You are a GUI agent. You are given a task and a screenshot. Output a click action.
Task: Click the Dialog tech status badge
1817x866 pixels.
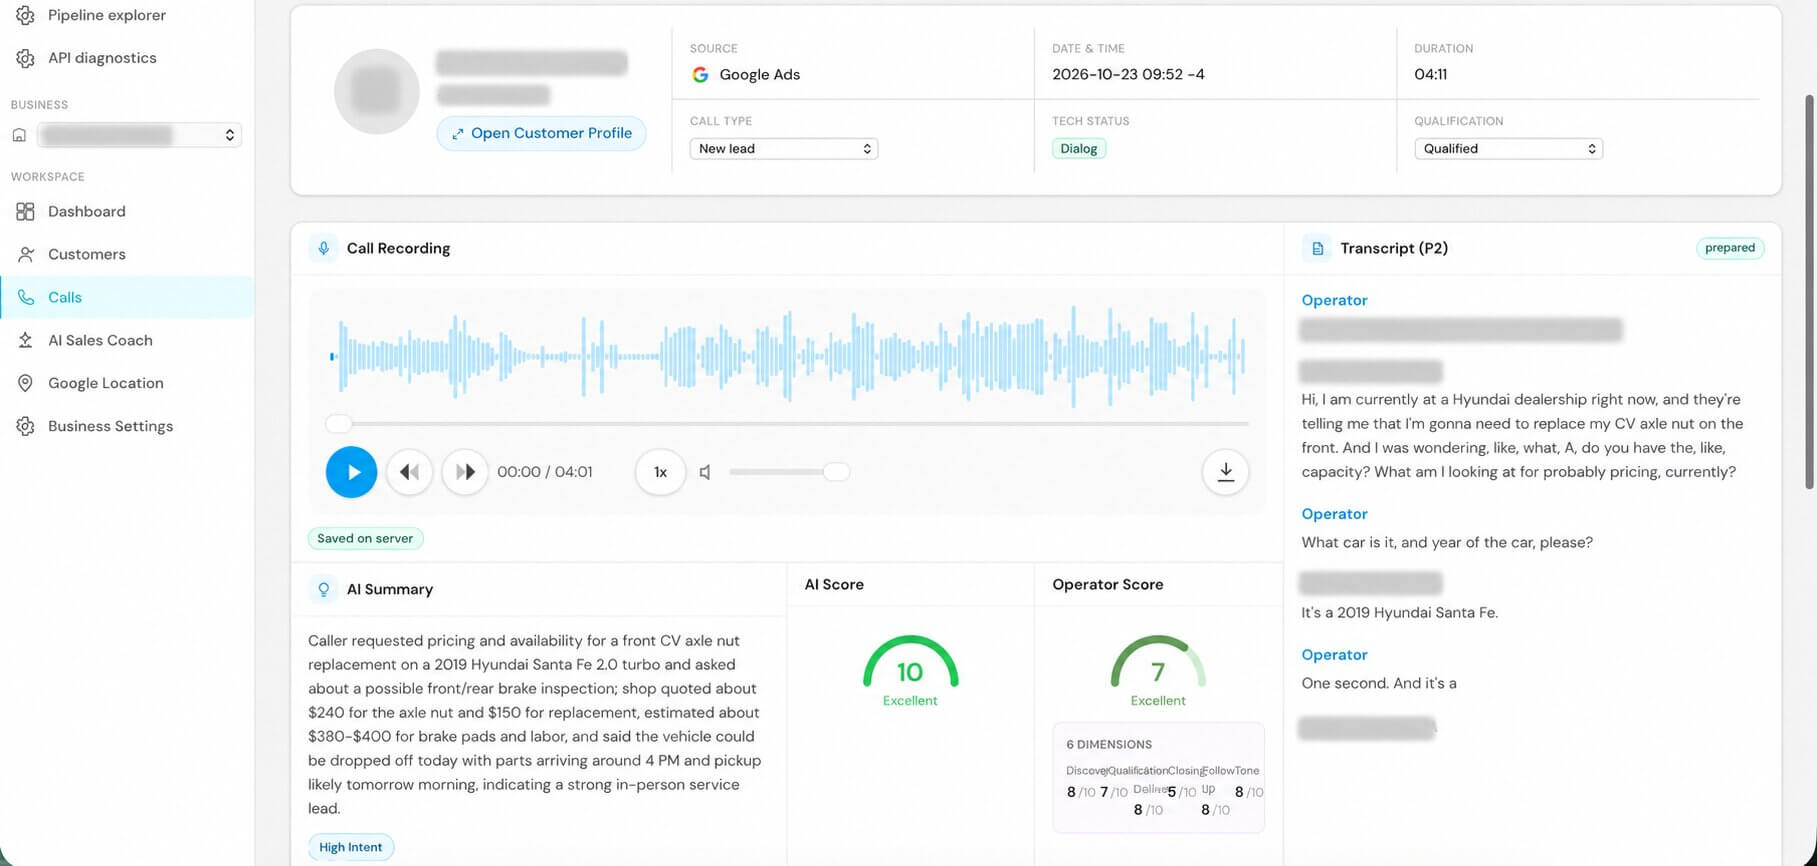click(x=1079, y=149)
